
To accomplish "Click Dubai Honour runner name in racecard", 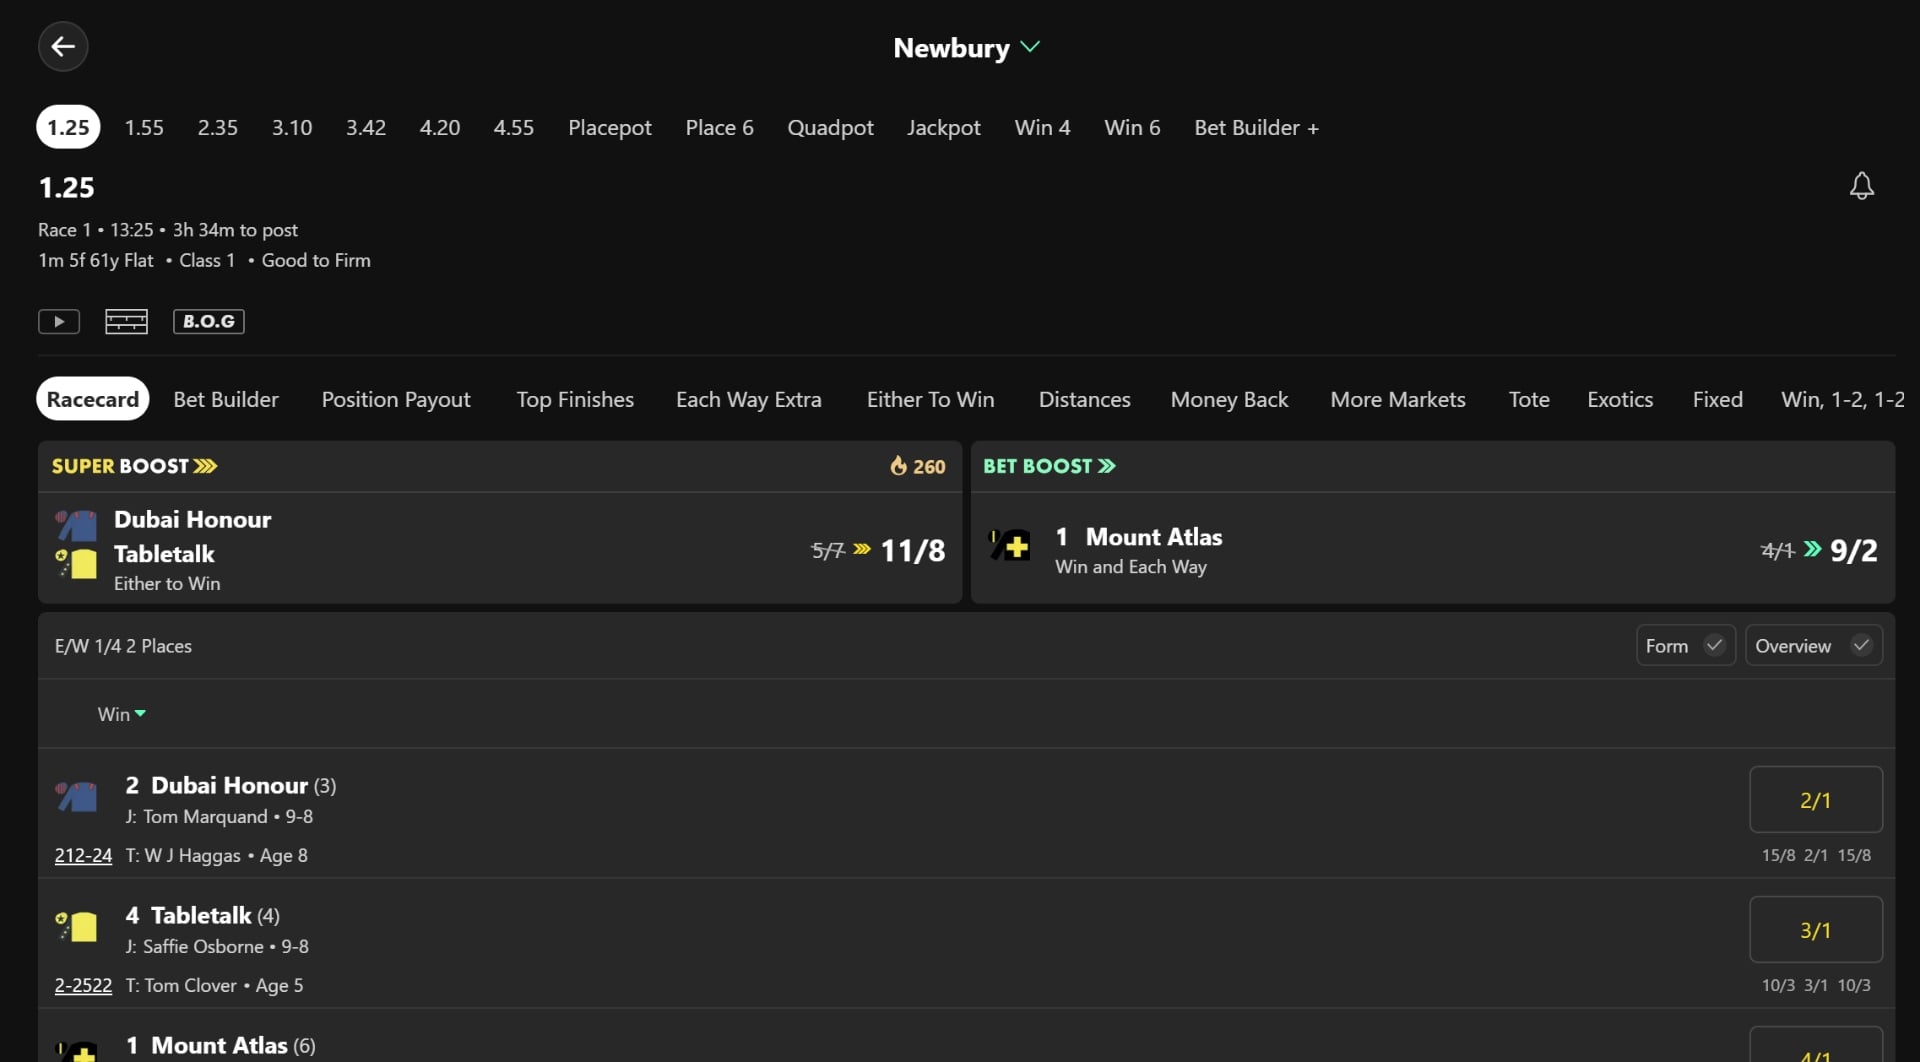I will (x=230, y=785).
